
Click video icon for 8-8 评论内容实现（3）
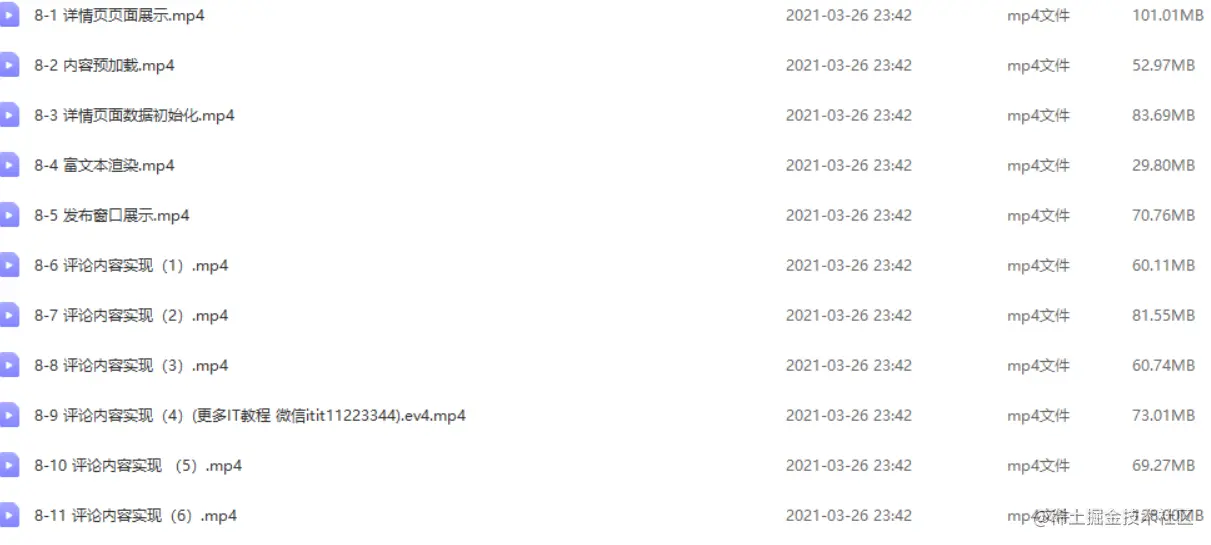[9, 365]
